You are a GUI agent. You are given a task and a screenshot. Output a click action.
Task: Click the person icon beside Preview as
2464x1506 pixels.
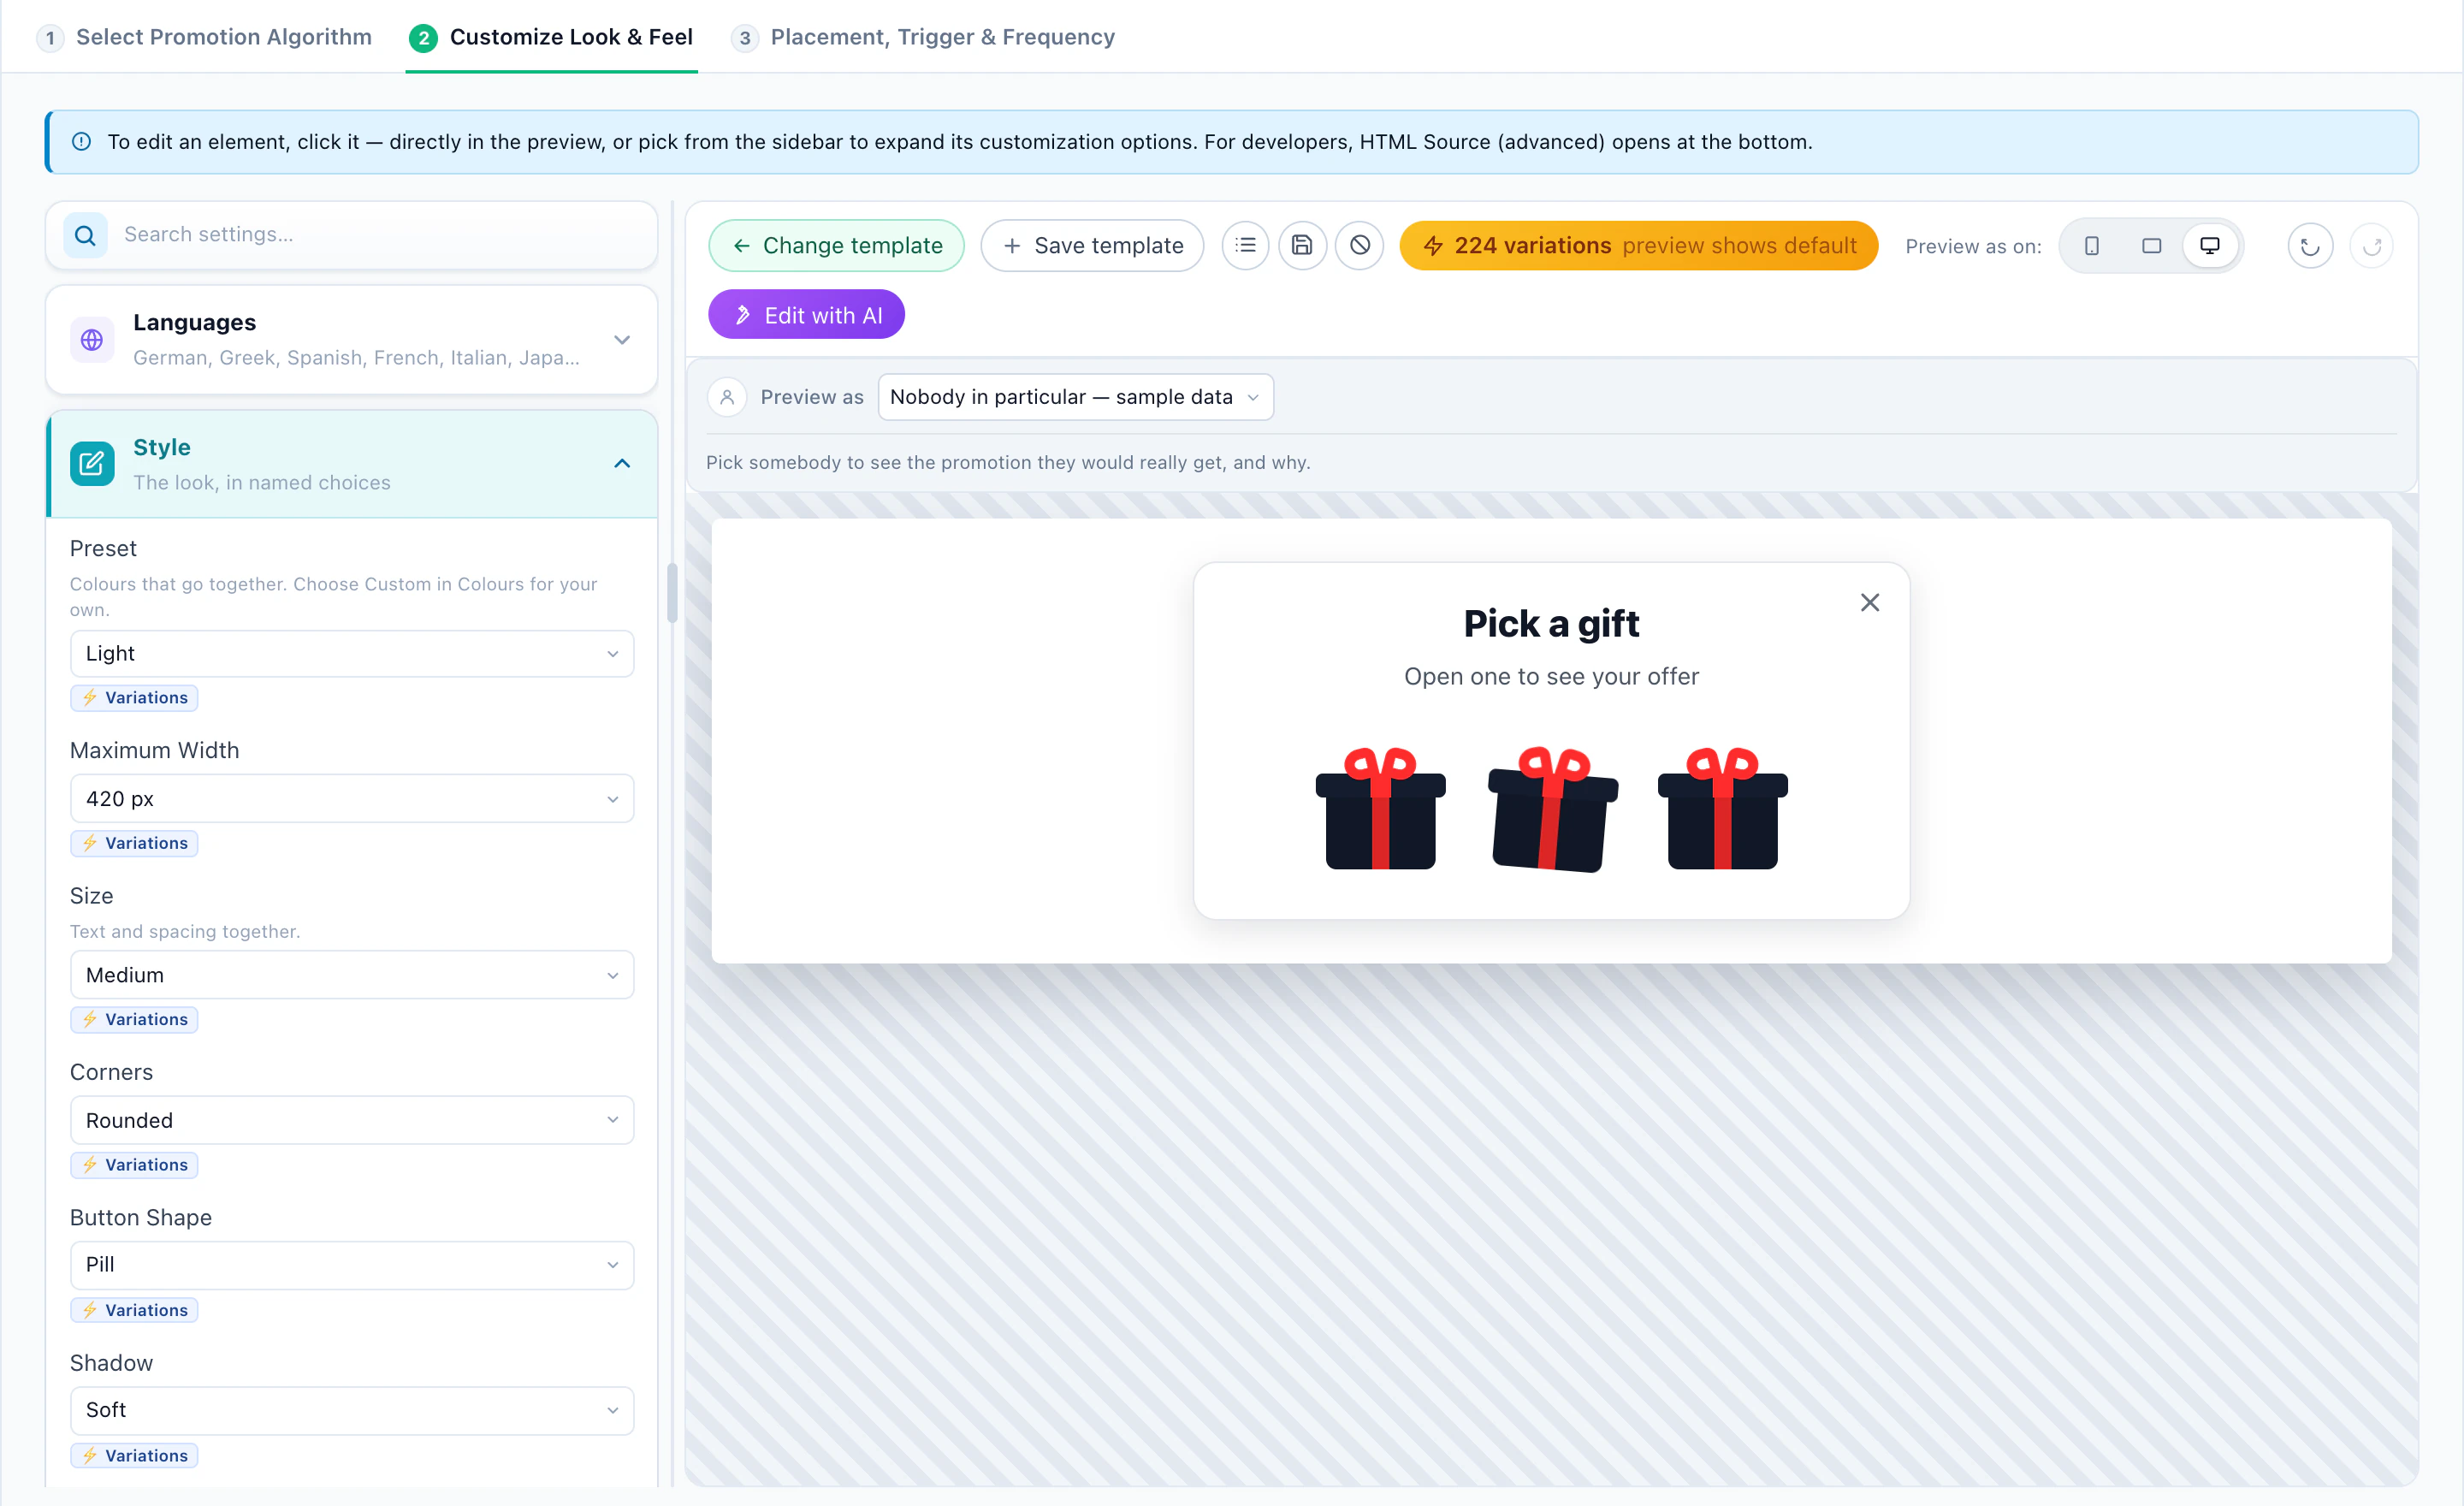point(727,397)
